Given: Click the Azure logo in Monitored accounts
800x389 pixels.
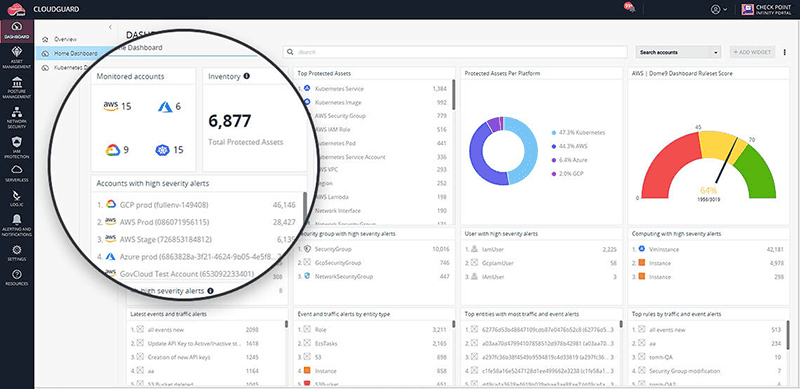Looking at the screenshot, I should click(x=165, y=107).
